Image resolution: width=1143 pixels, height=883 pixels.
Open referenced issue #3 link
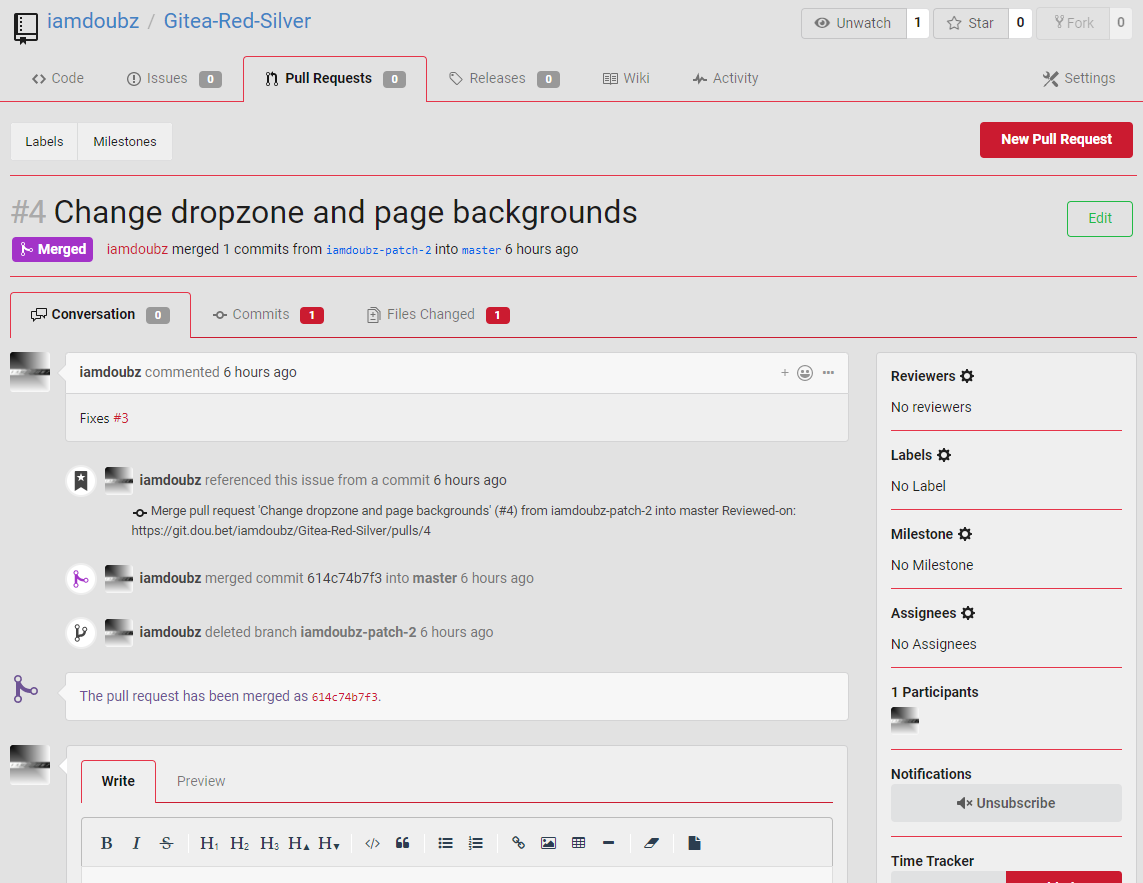(x=120, y=418)
